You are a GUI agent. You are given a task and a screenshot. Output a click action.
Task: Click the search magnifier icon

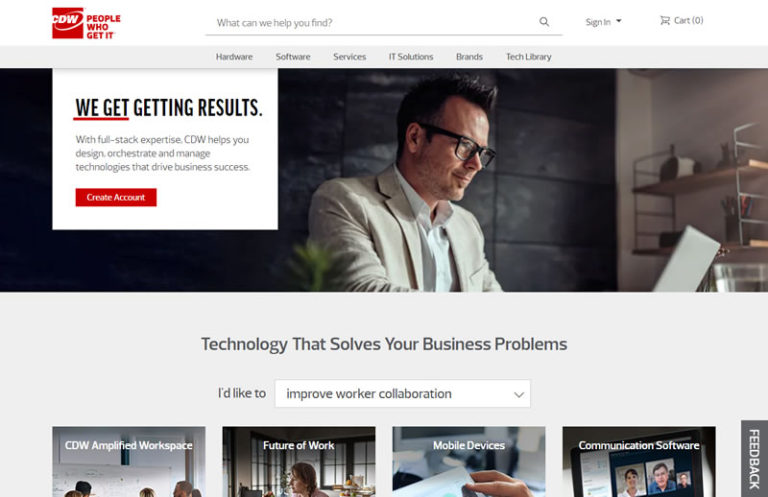point(544,22)
